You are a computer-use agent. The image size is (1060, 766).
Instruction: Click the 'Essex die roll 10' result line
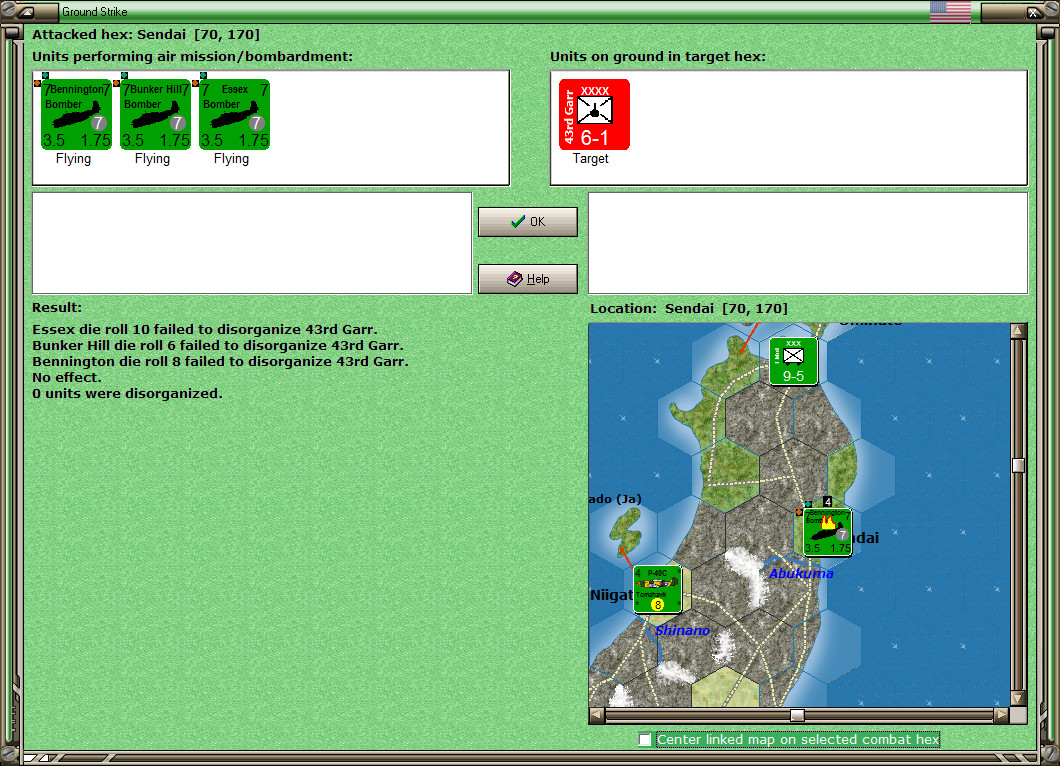[205, 329]
